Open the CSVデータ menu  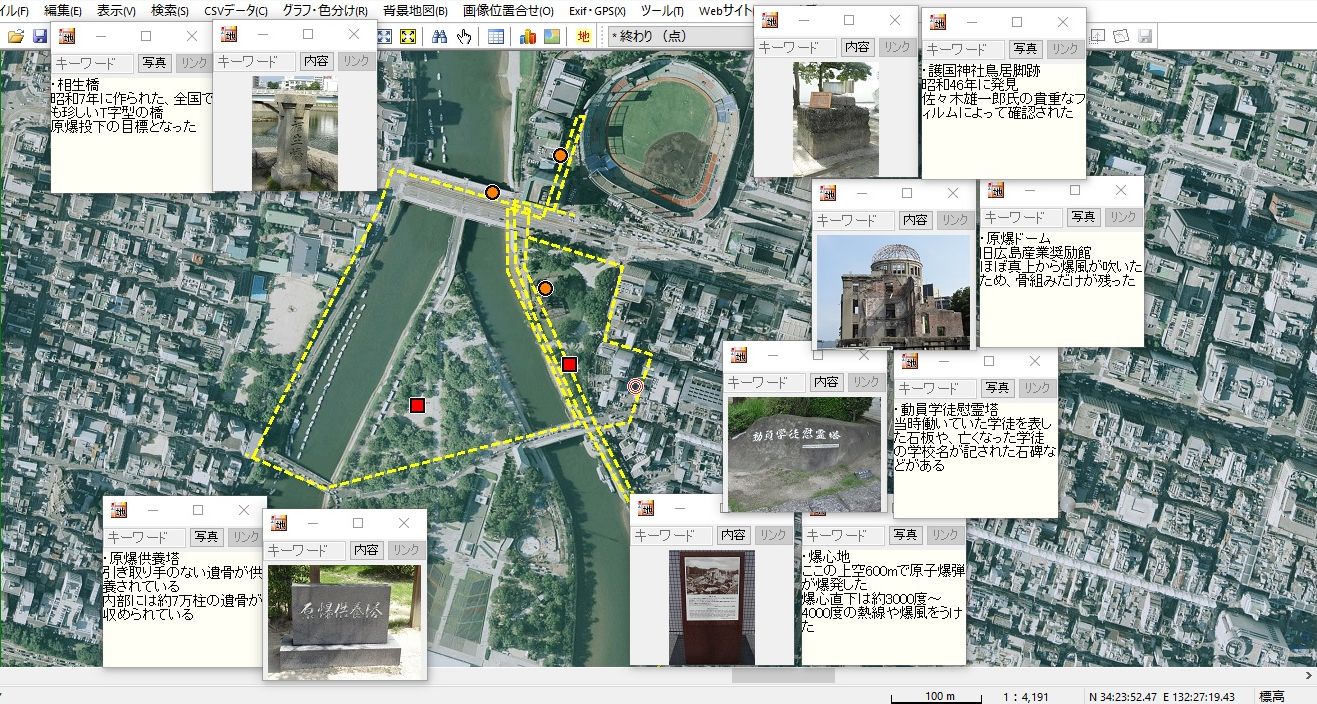[x=235, y=11]
